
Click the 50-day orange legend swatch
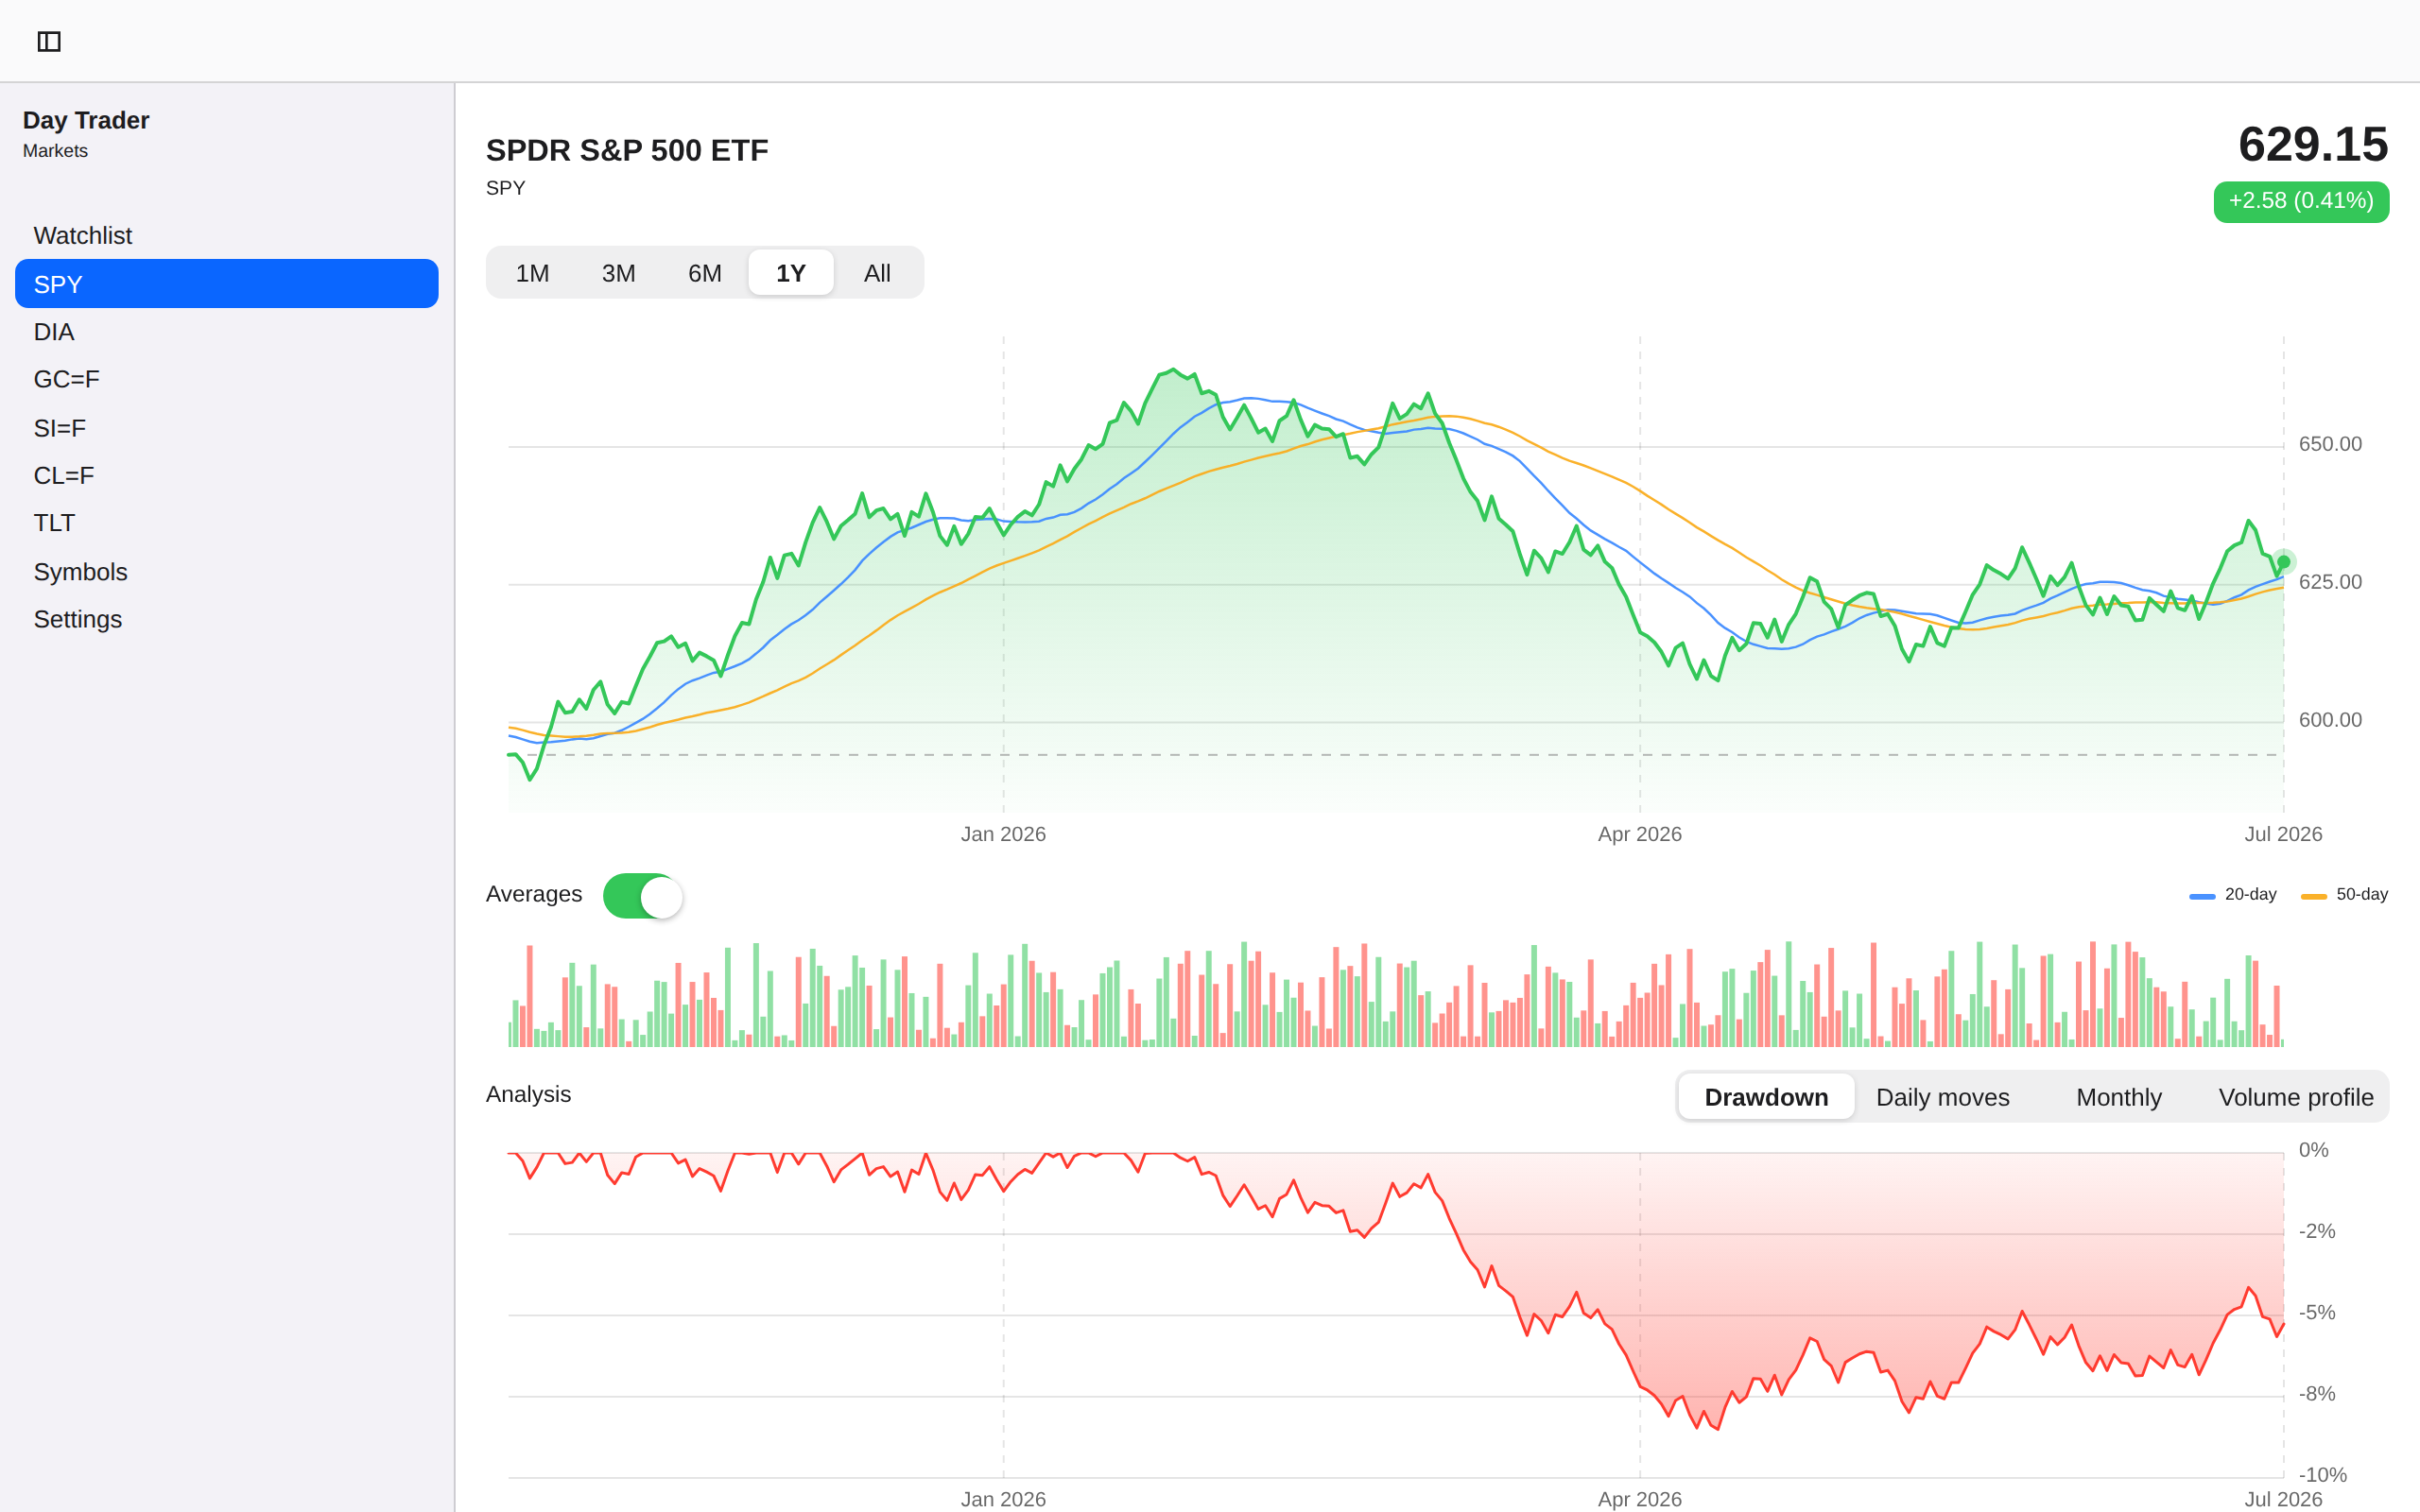point(2314,896)
